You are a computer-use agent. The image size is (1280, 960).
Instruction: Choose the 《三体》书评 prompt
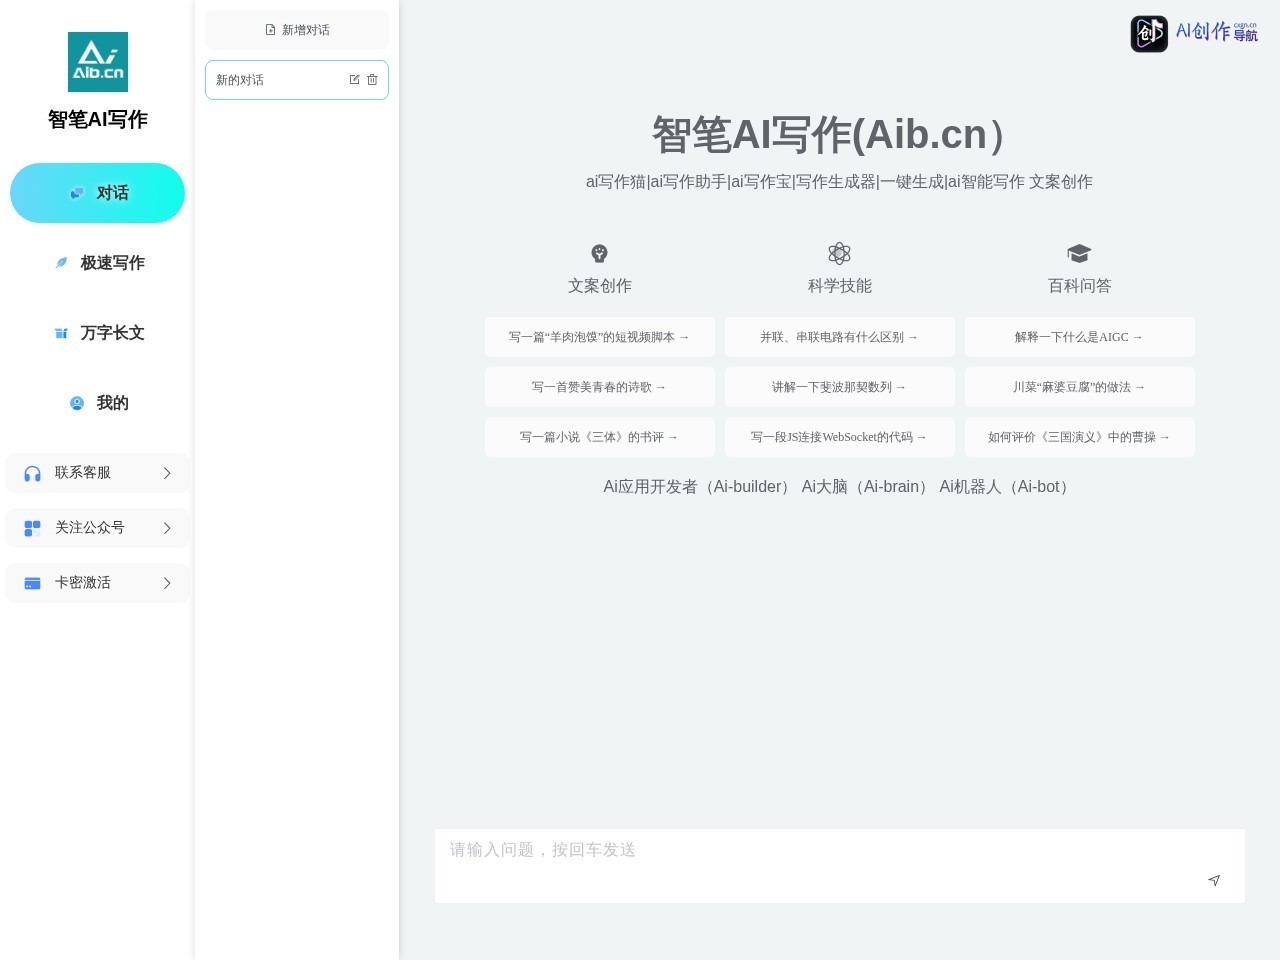coord(600,437)
